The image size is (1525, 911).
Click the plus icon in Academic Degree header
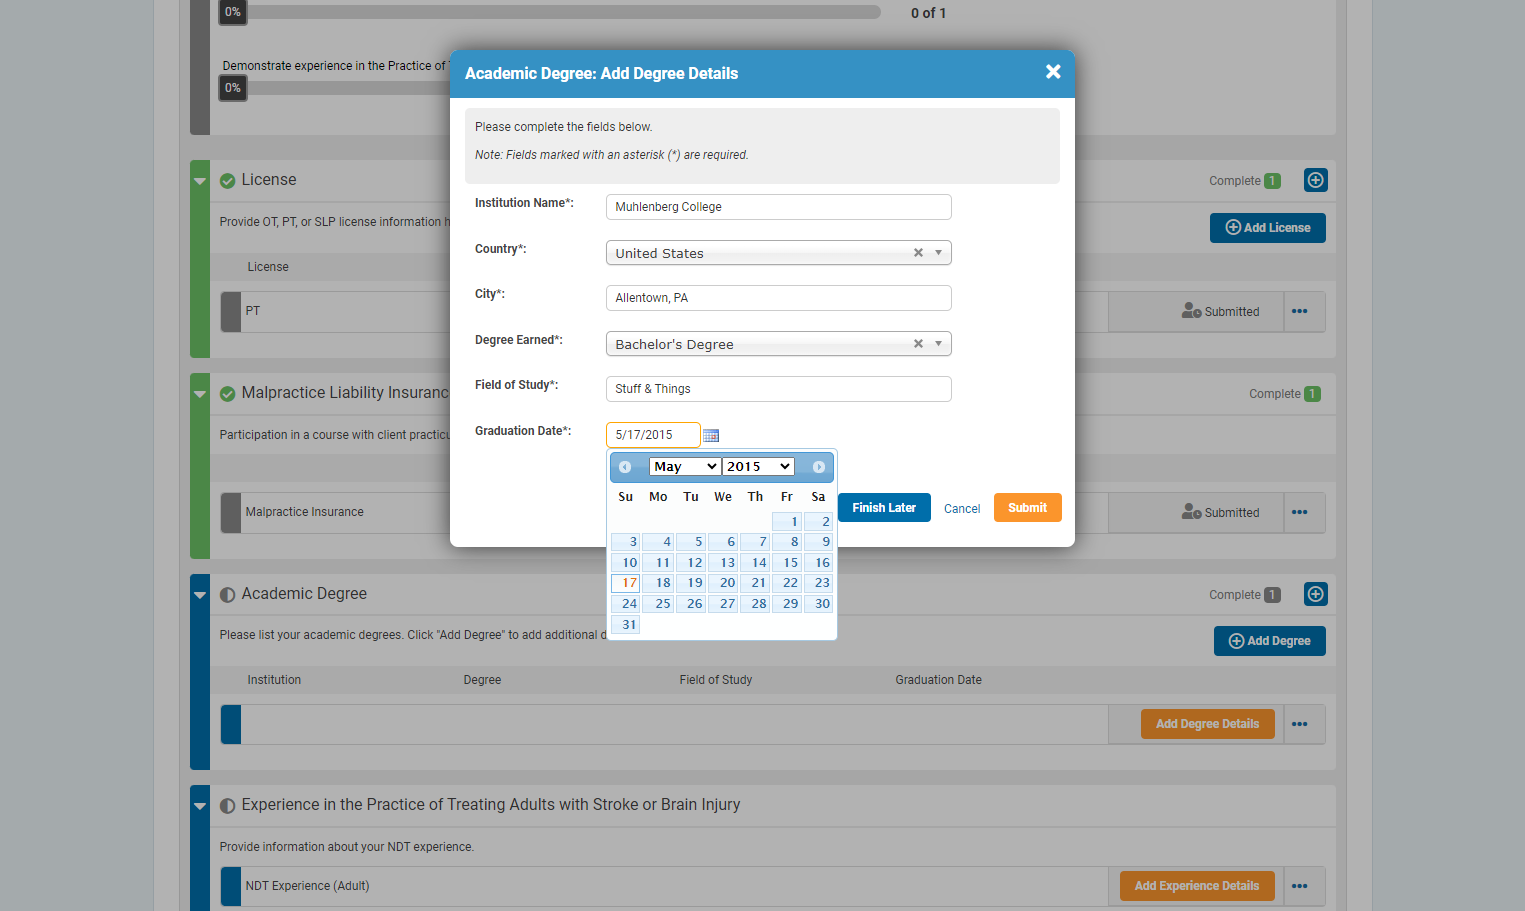pyautogui.click(x=1316, y=594)
